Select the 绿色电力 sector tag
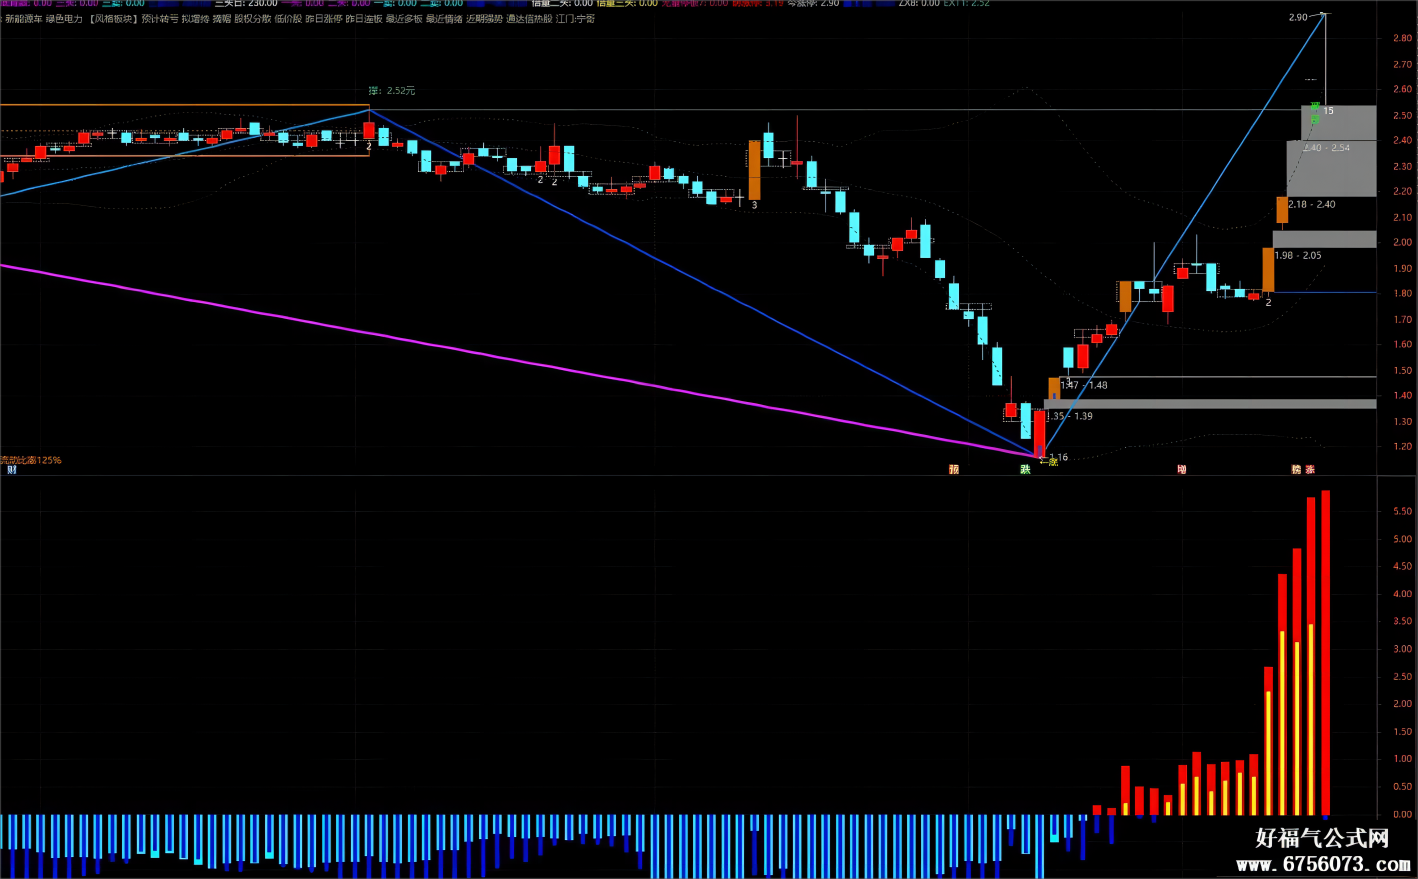Screen dimensions: 1418x879 pos(65,19)
